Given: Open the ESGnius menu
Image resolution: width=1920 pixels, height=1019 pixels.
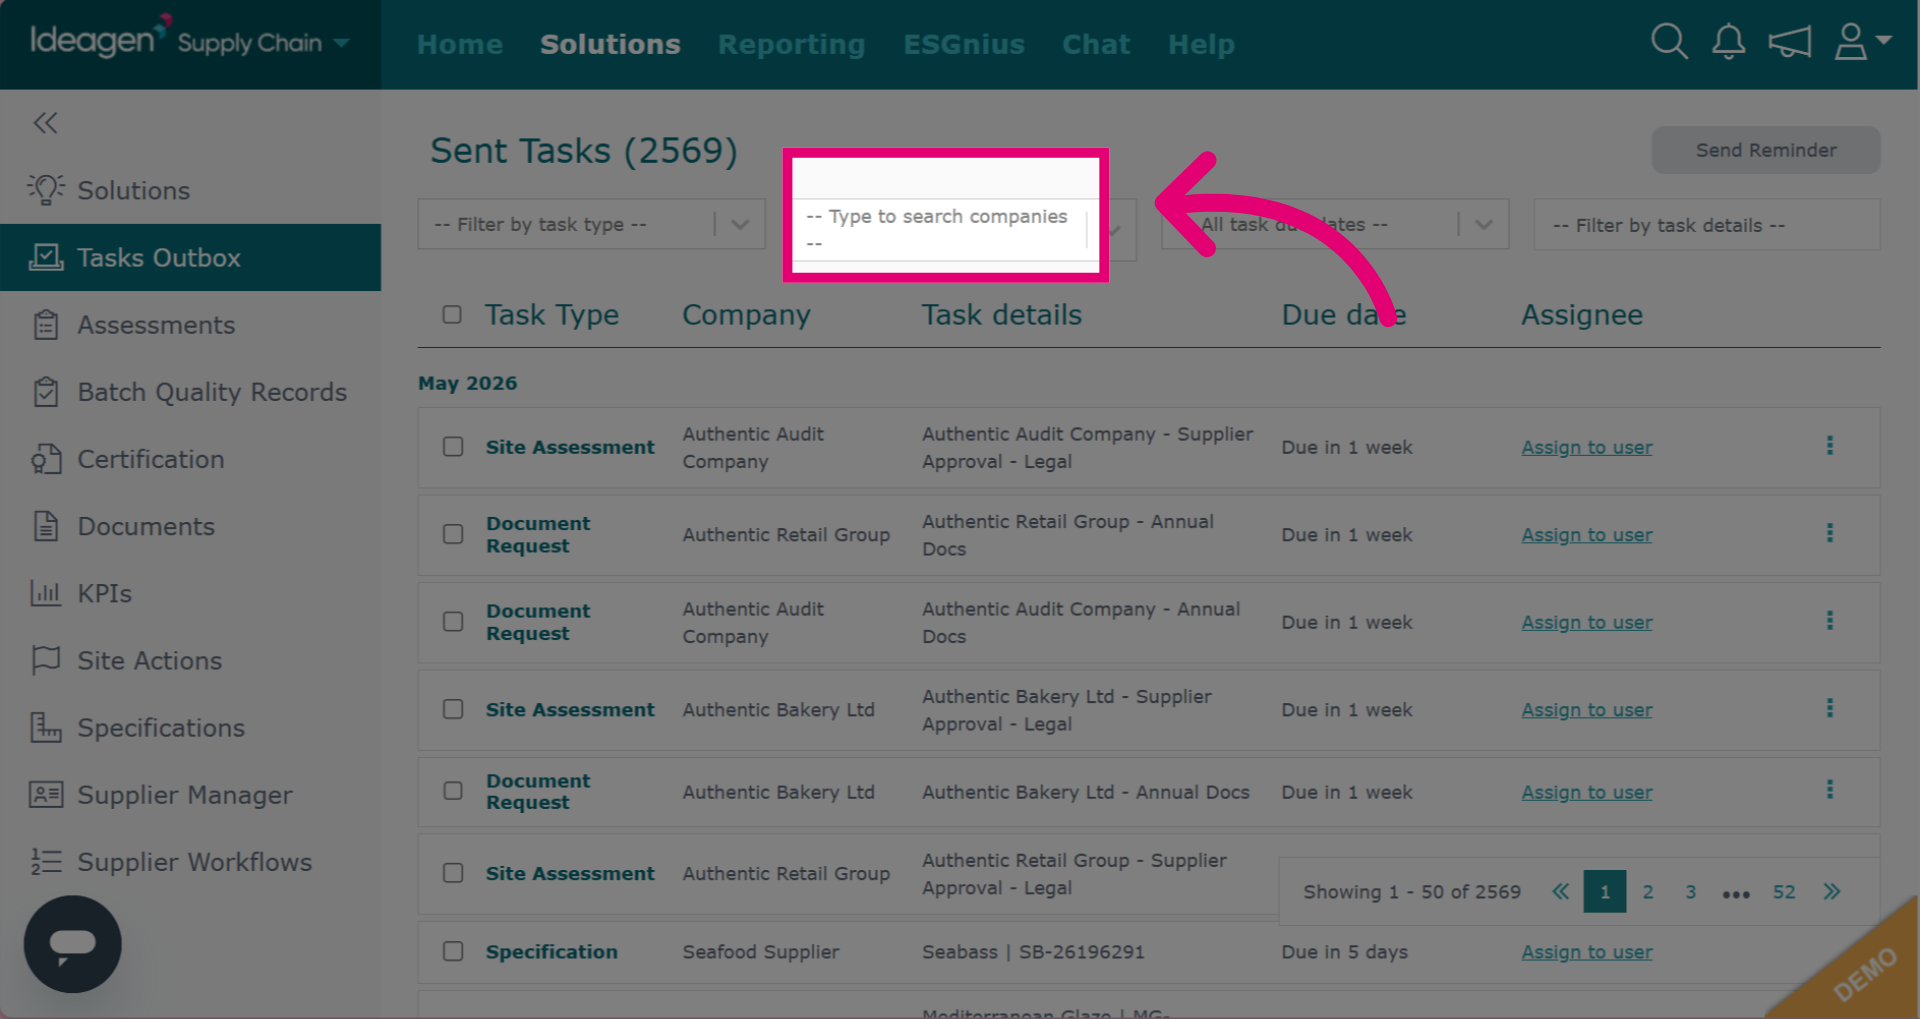Looking at the screenshot, I should (964, 44).
